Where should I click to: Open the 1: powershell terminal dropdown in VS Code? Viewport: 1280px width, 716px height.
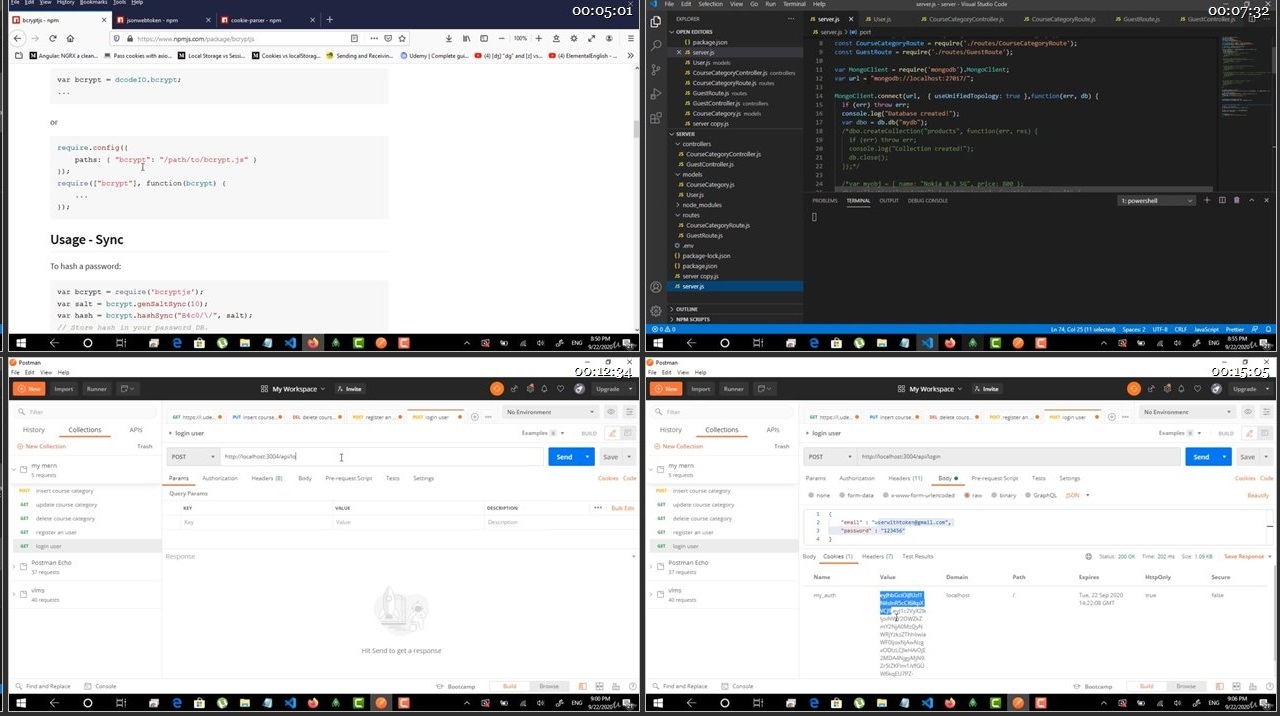click(x=1156, y=200)
